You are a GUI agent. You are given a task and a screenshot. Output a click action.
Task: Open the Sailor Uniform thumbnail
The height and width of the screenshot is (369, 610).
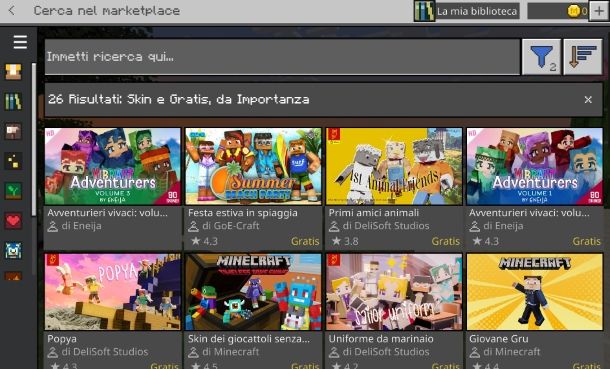[394, 292]
